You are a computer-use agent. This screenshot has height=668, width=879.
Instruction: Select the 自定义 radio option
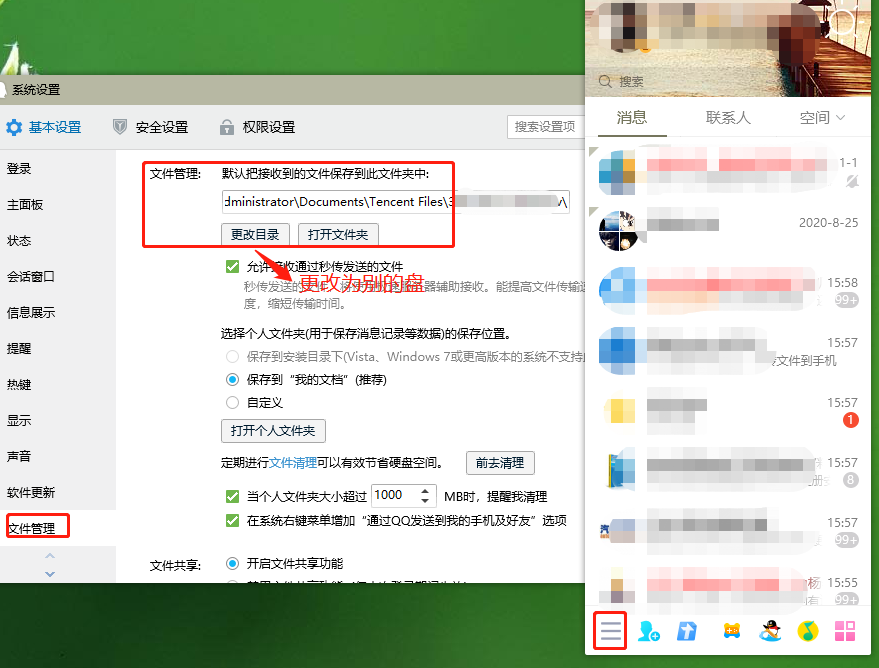tap(233, 403)
